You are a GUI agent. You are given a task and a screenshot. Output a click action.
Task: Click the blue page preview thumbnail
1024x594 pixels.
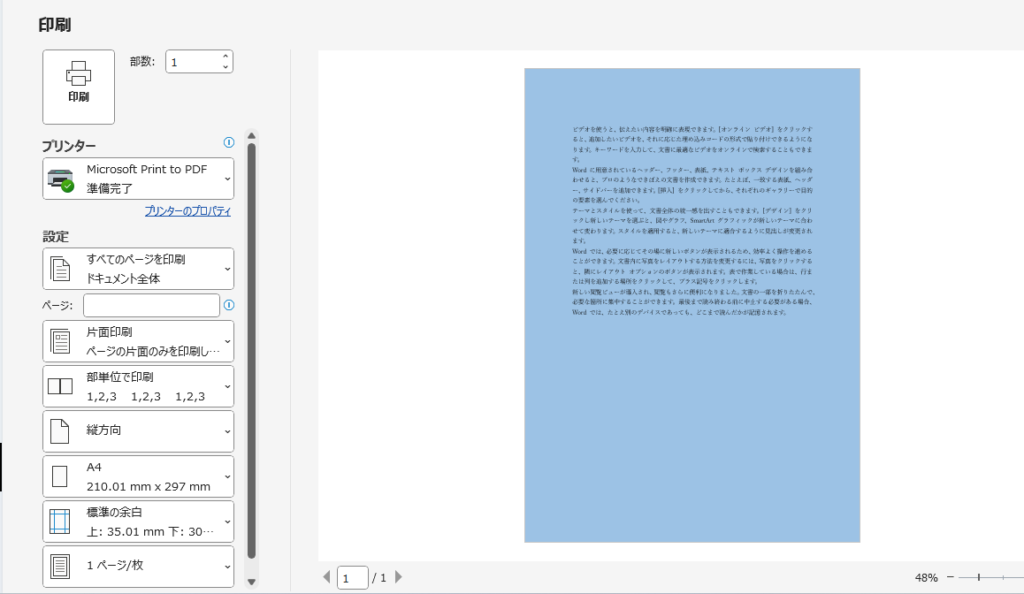click(x=692, y=305)
